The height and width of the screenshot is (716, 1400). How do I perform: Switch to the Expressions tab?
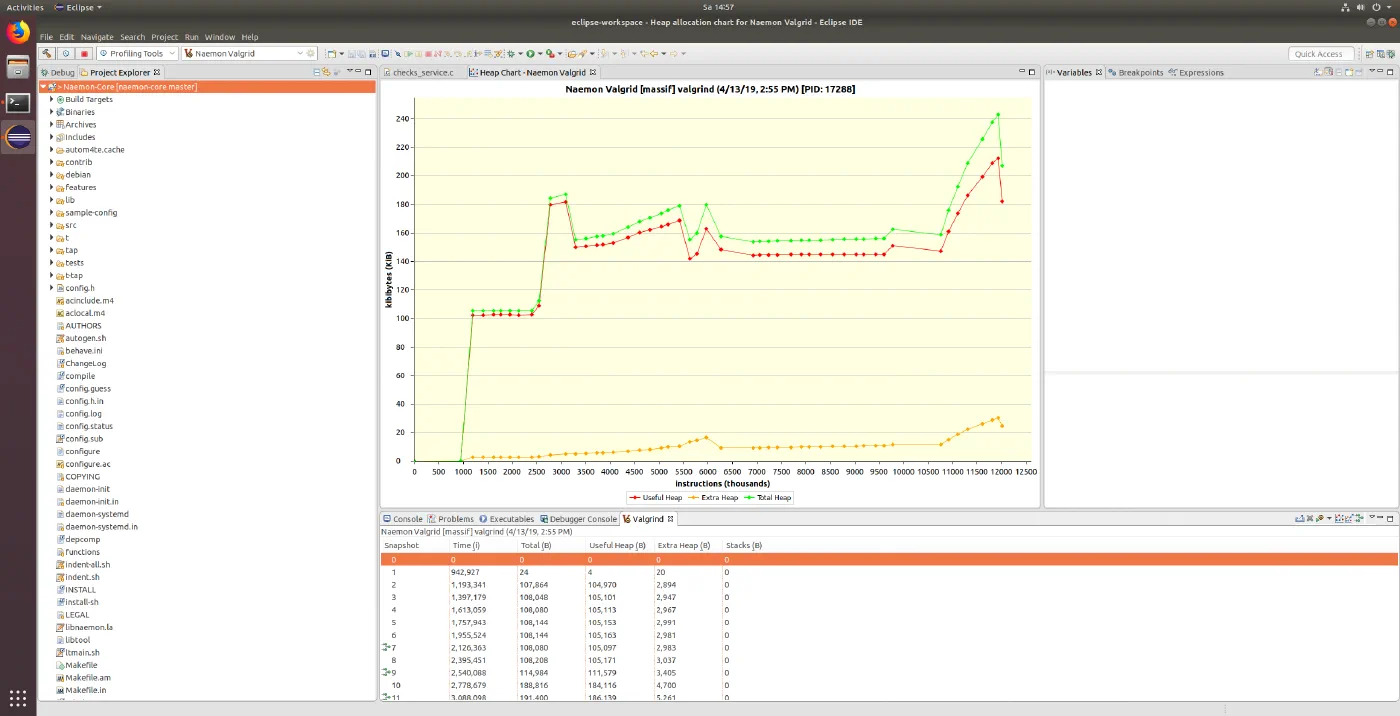click(x=1196, y=72)
